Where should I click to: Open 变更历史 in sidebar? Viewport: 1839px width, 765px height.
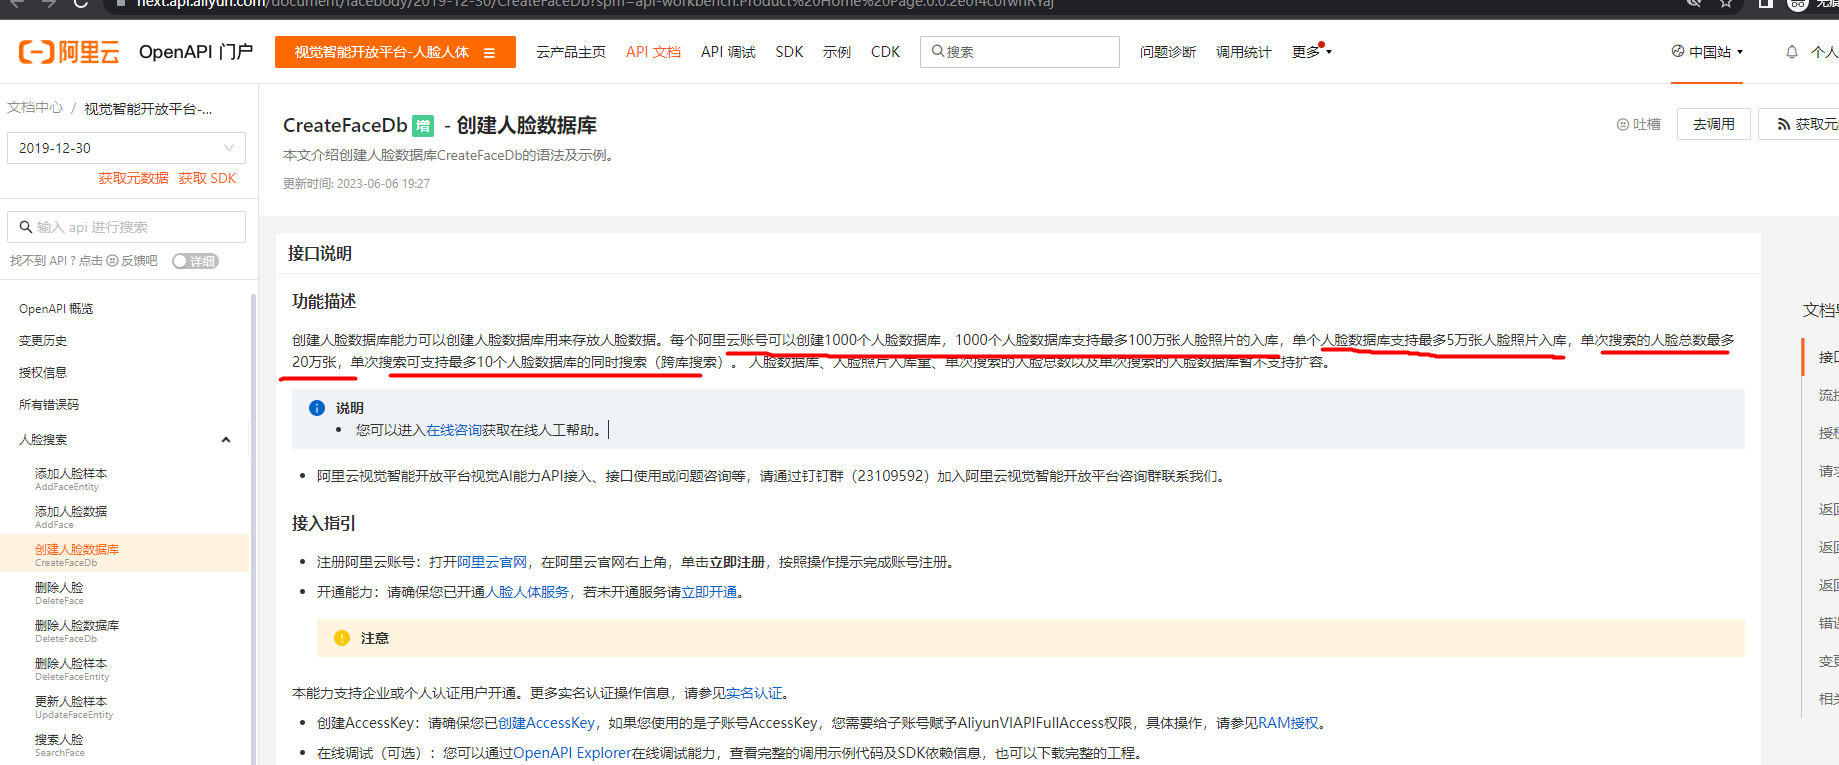[43, 341]
